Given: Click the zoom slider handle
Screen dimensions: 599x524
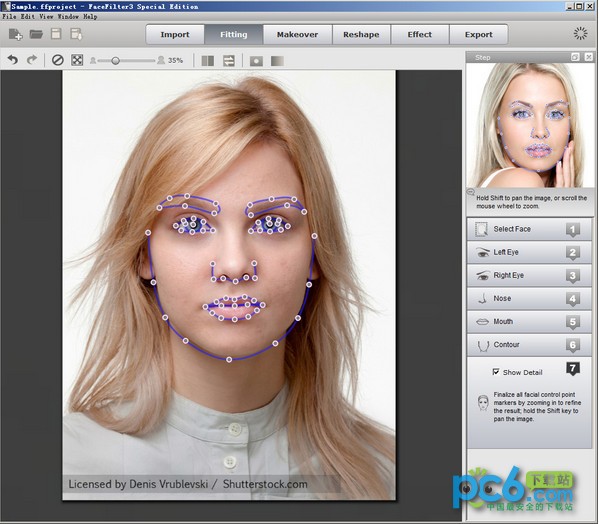Looking at the screenshot, I should click(x=115, y=60).
